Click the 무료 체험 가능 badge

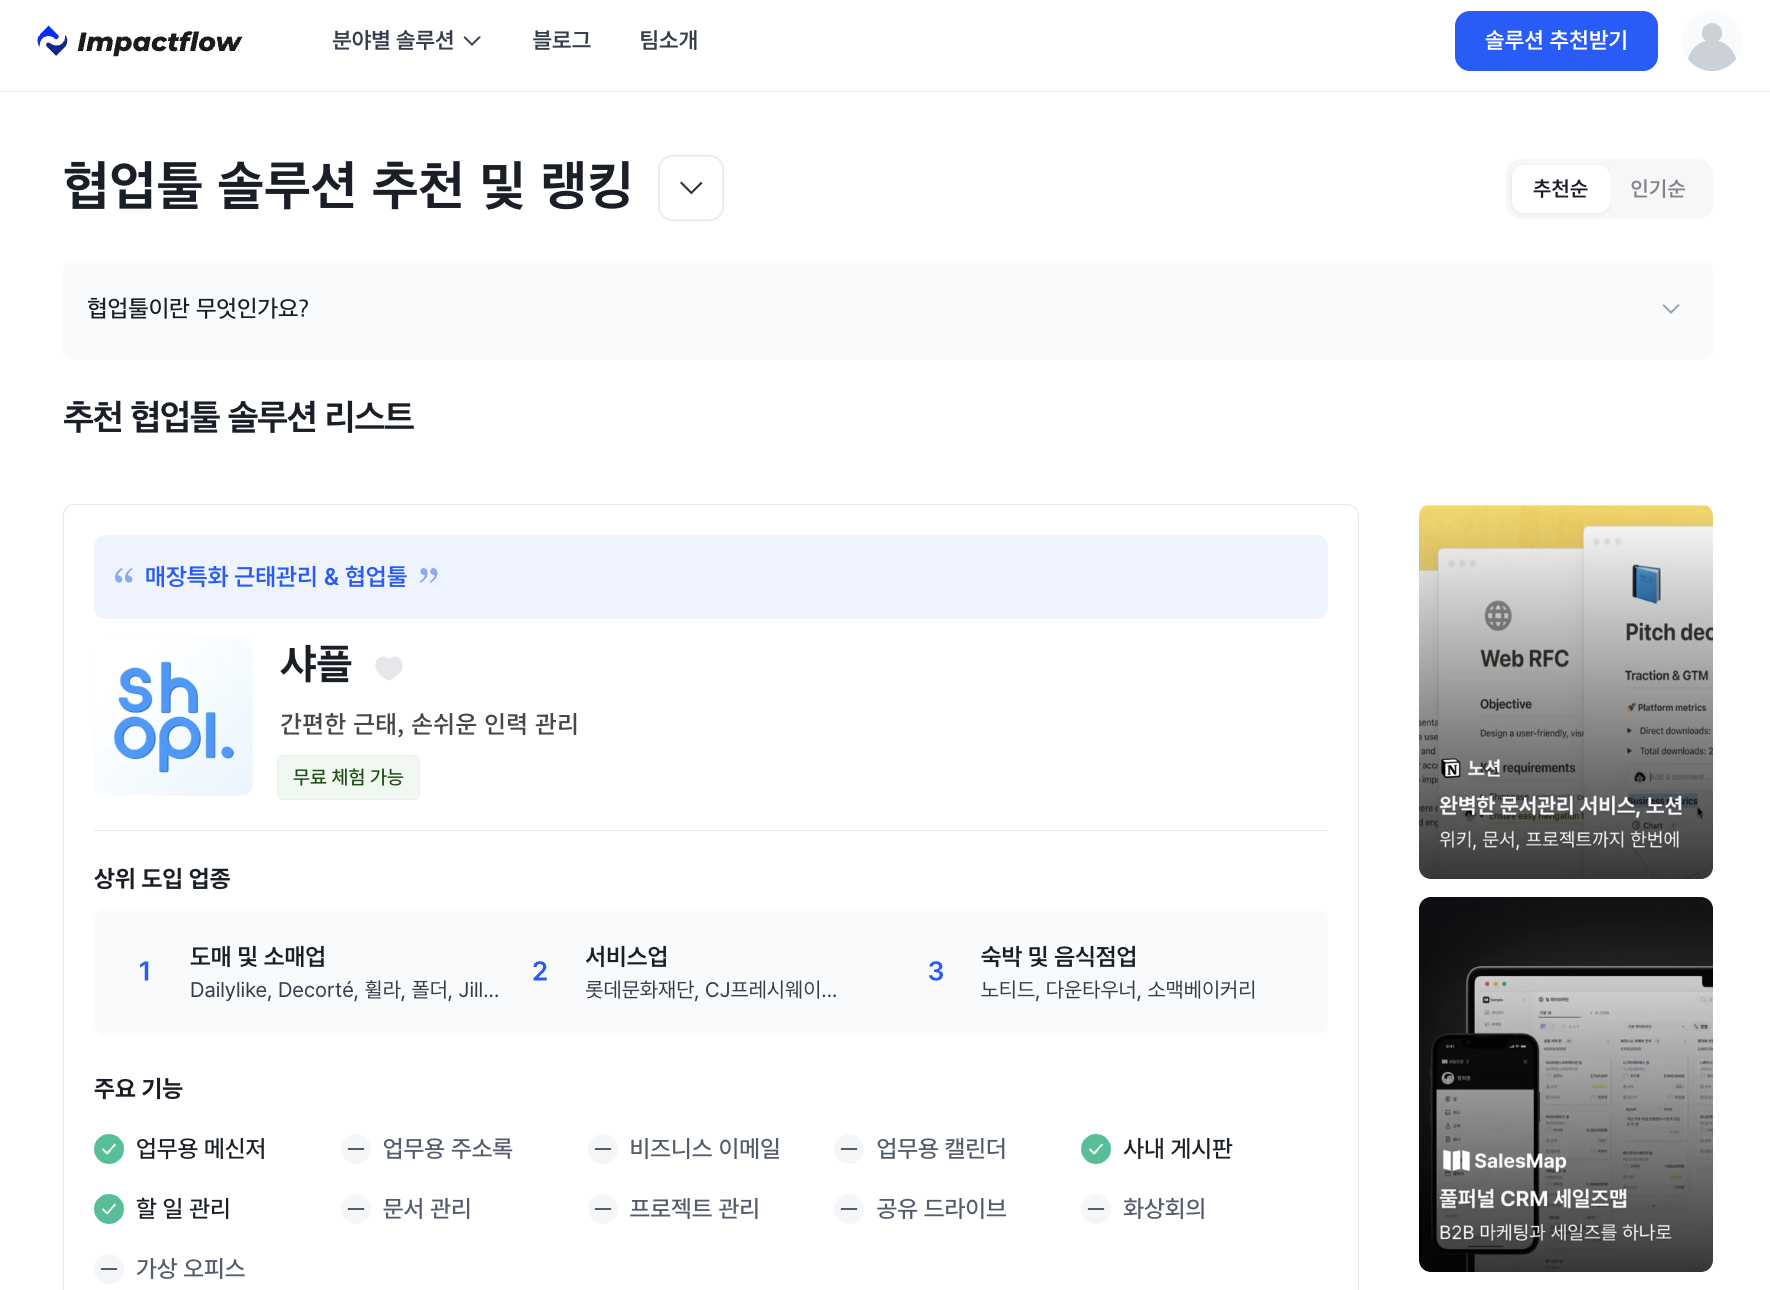click(x=348, y=777)
